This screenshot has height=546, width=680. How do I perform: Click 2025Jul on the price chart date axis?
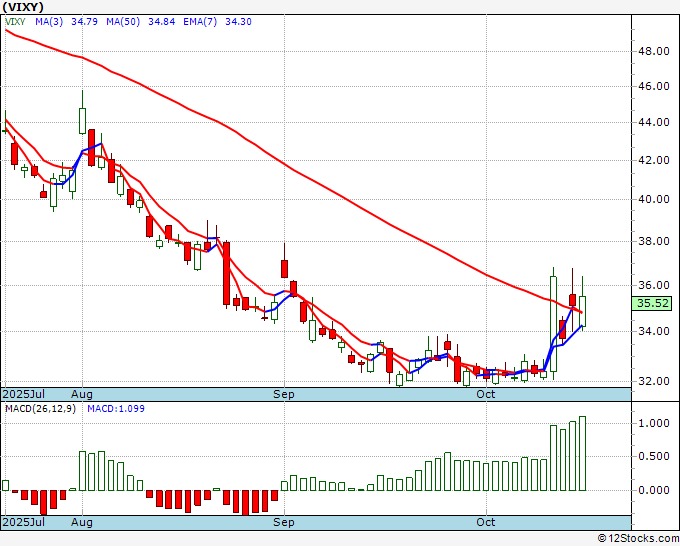23,394
